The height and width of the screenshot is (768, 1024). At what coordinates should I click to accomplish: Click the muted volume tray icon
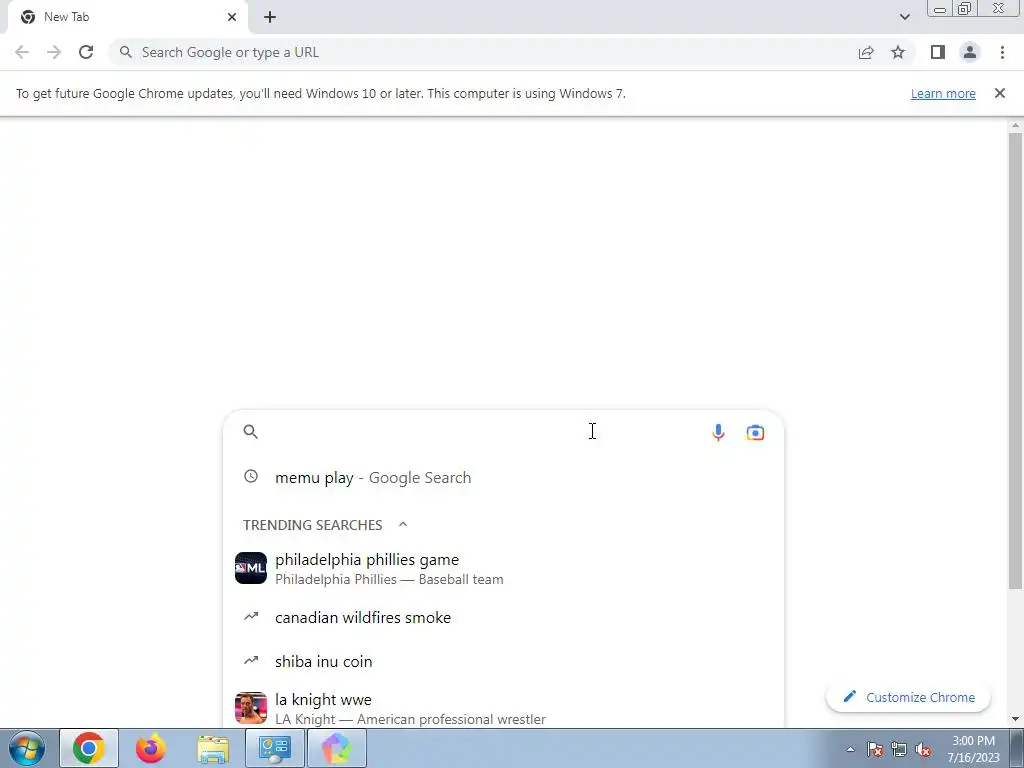[923, 750]
